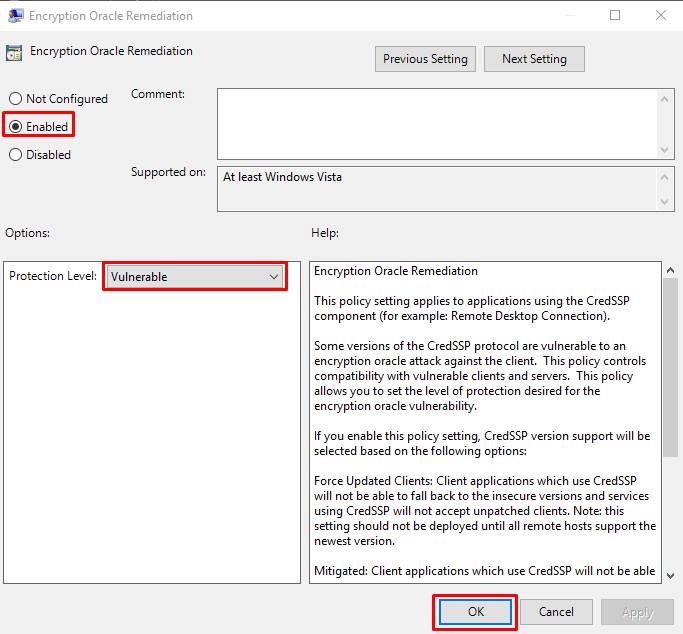
Task: Click the Supported on scroll down arrow
Action: pos(666,203)
